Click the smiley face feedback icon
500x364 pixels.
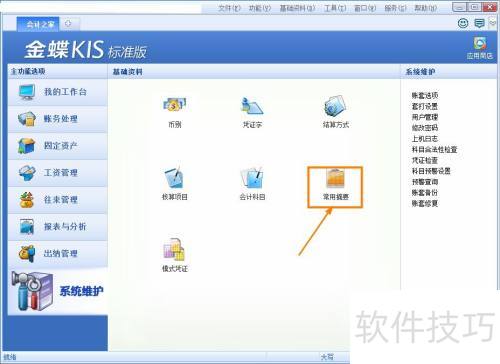(x=463, y=23)
